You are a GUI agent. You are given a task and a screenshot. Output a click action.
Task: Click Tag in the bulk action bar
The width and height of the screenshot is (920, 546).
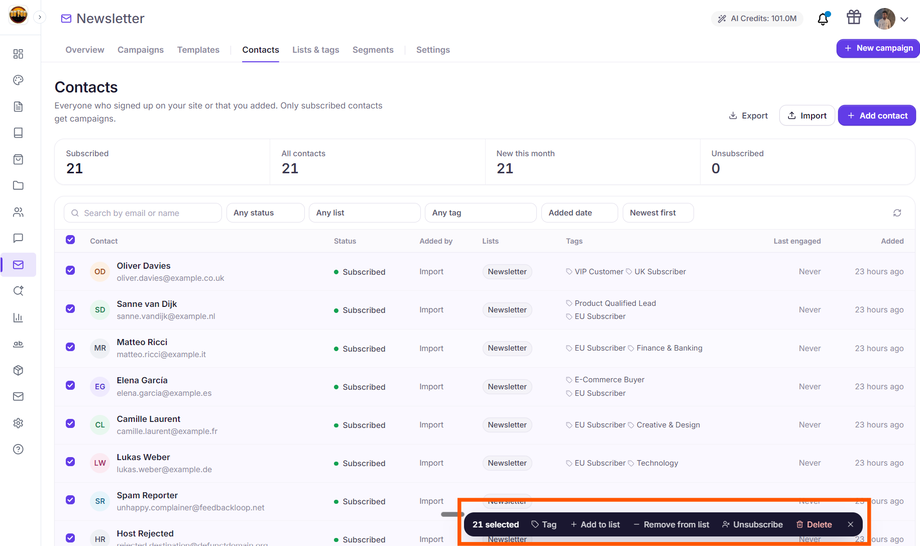543,524
